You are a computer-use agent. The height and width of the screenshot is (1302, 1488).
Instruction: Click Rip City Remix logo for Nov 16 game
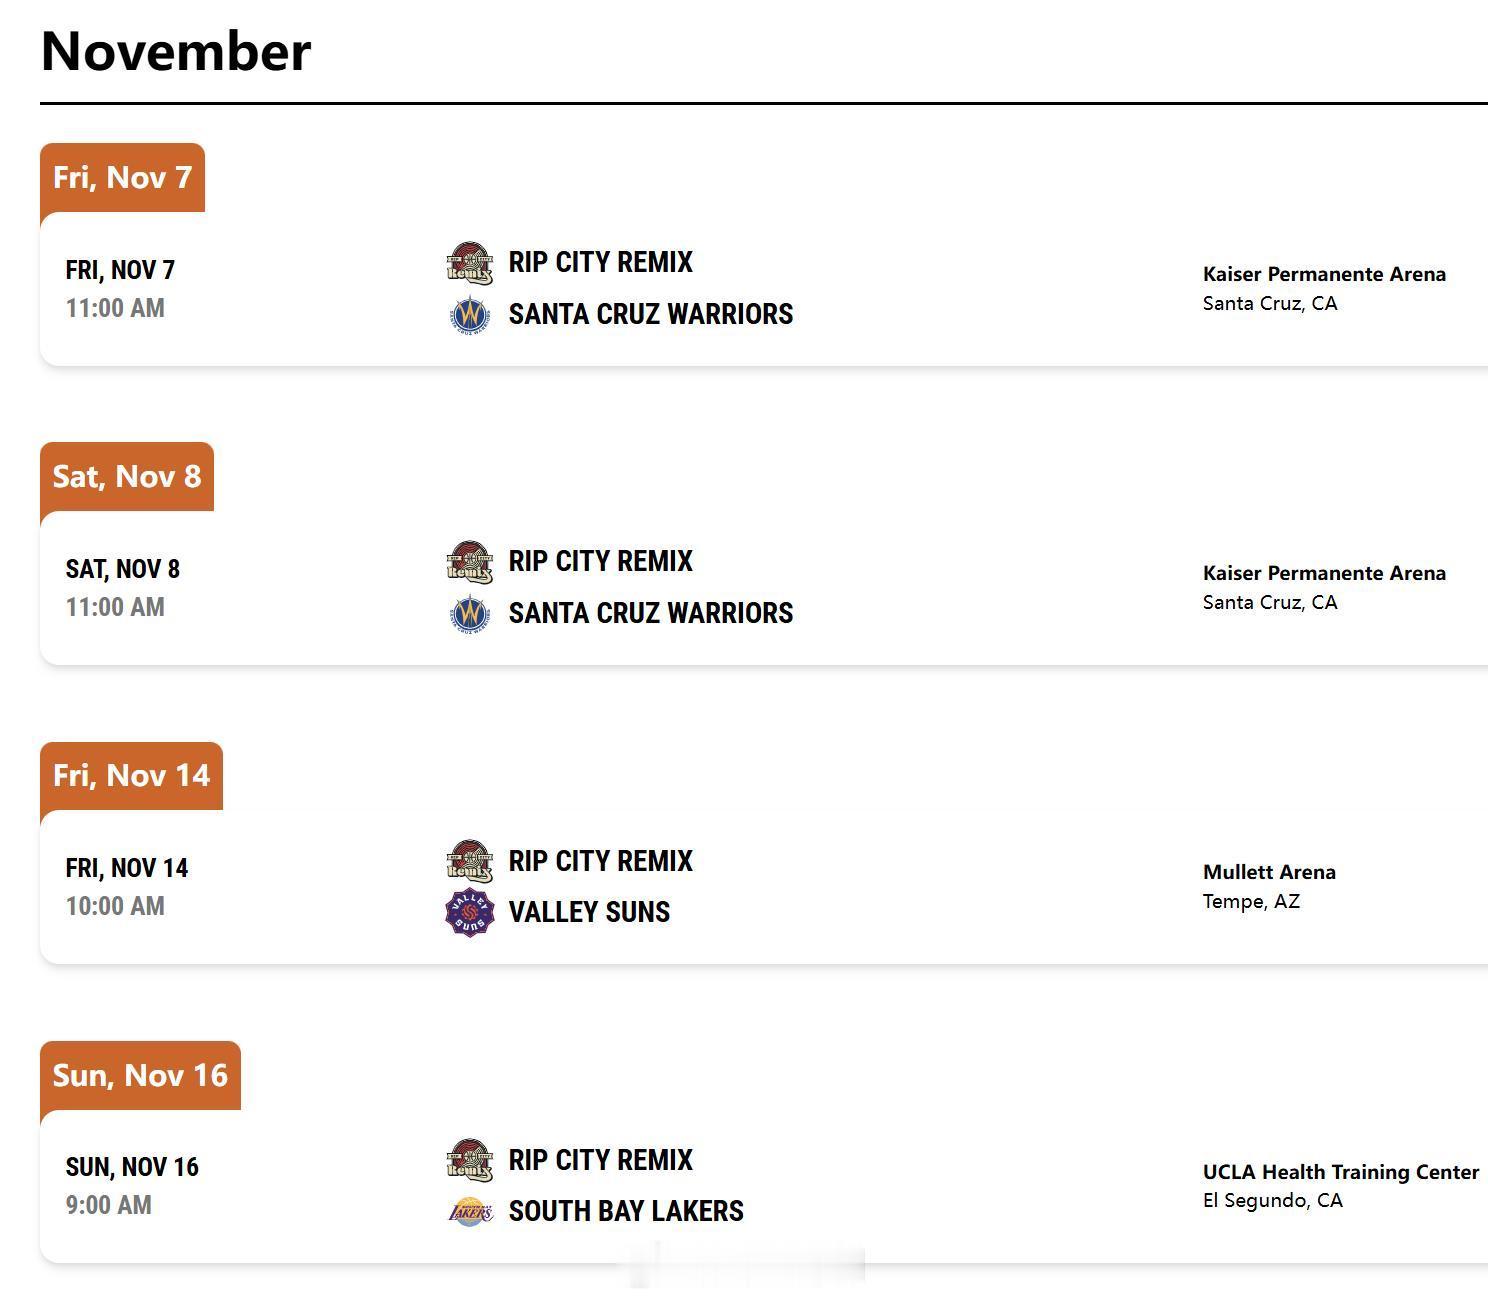tap(469, 1160)
